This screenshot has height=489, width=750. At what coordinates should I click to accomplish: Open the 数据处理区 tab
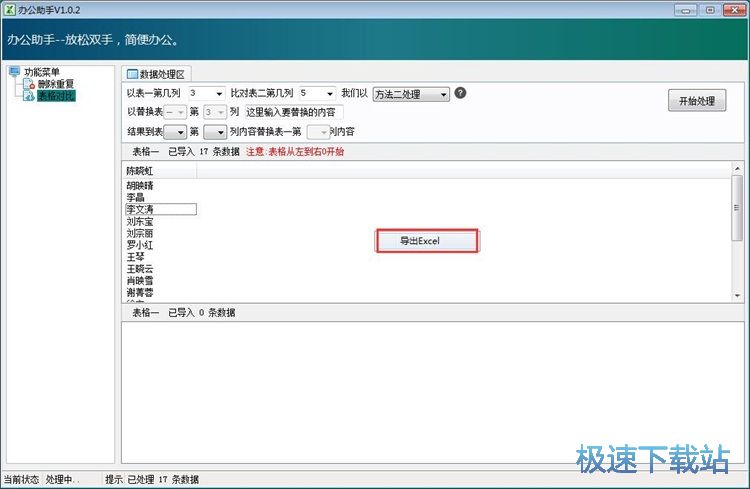point(156,74)
